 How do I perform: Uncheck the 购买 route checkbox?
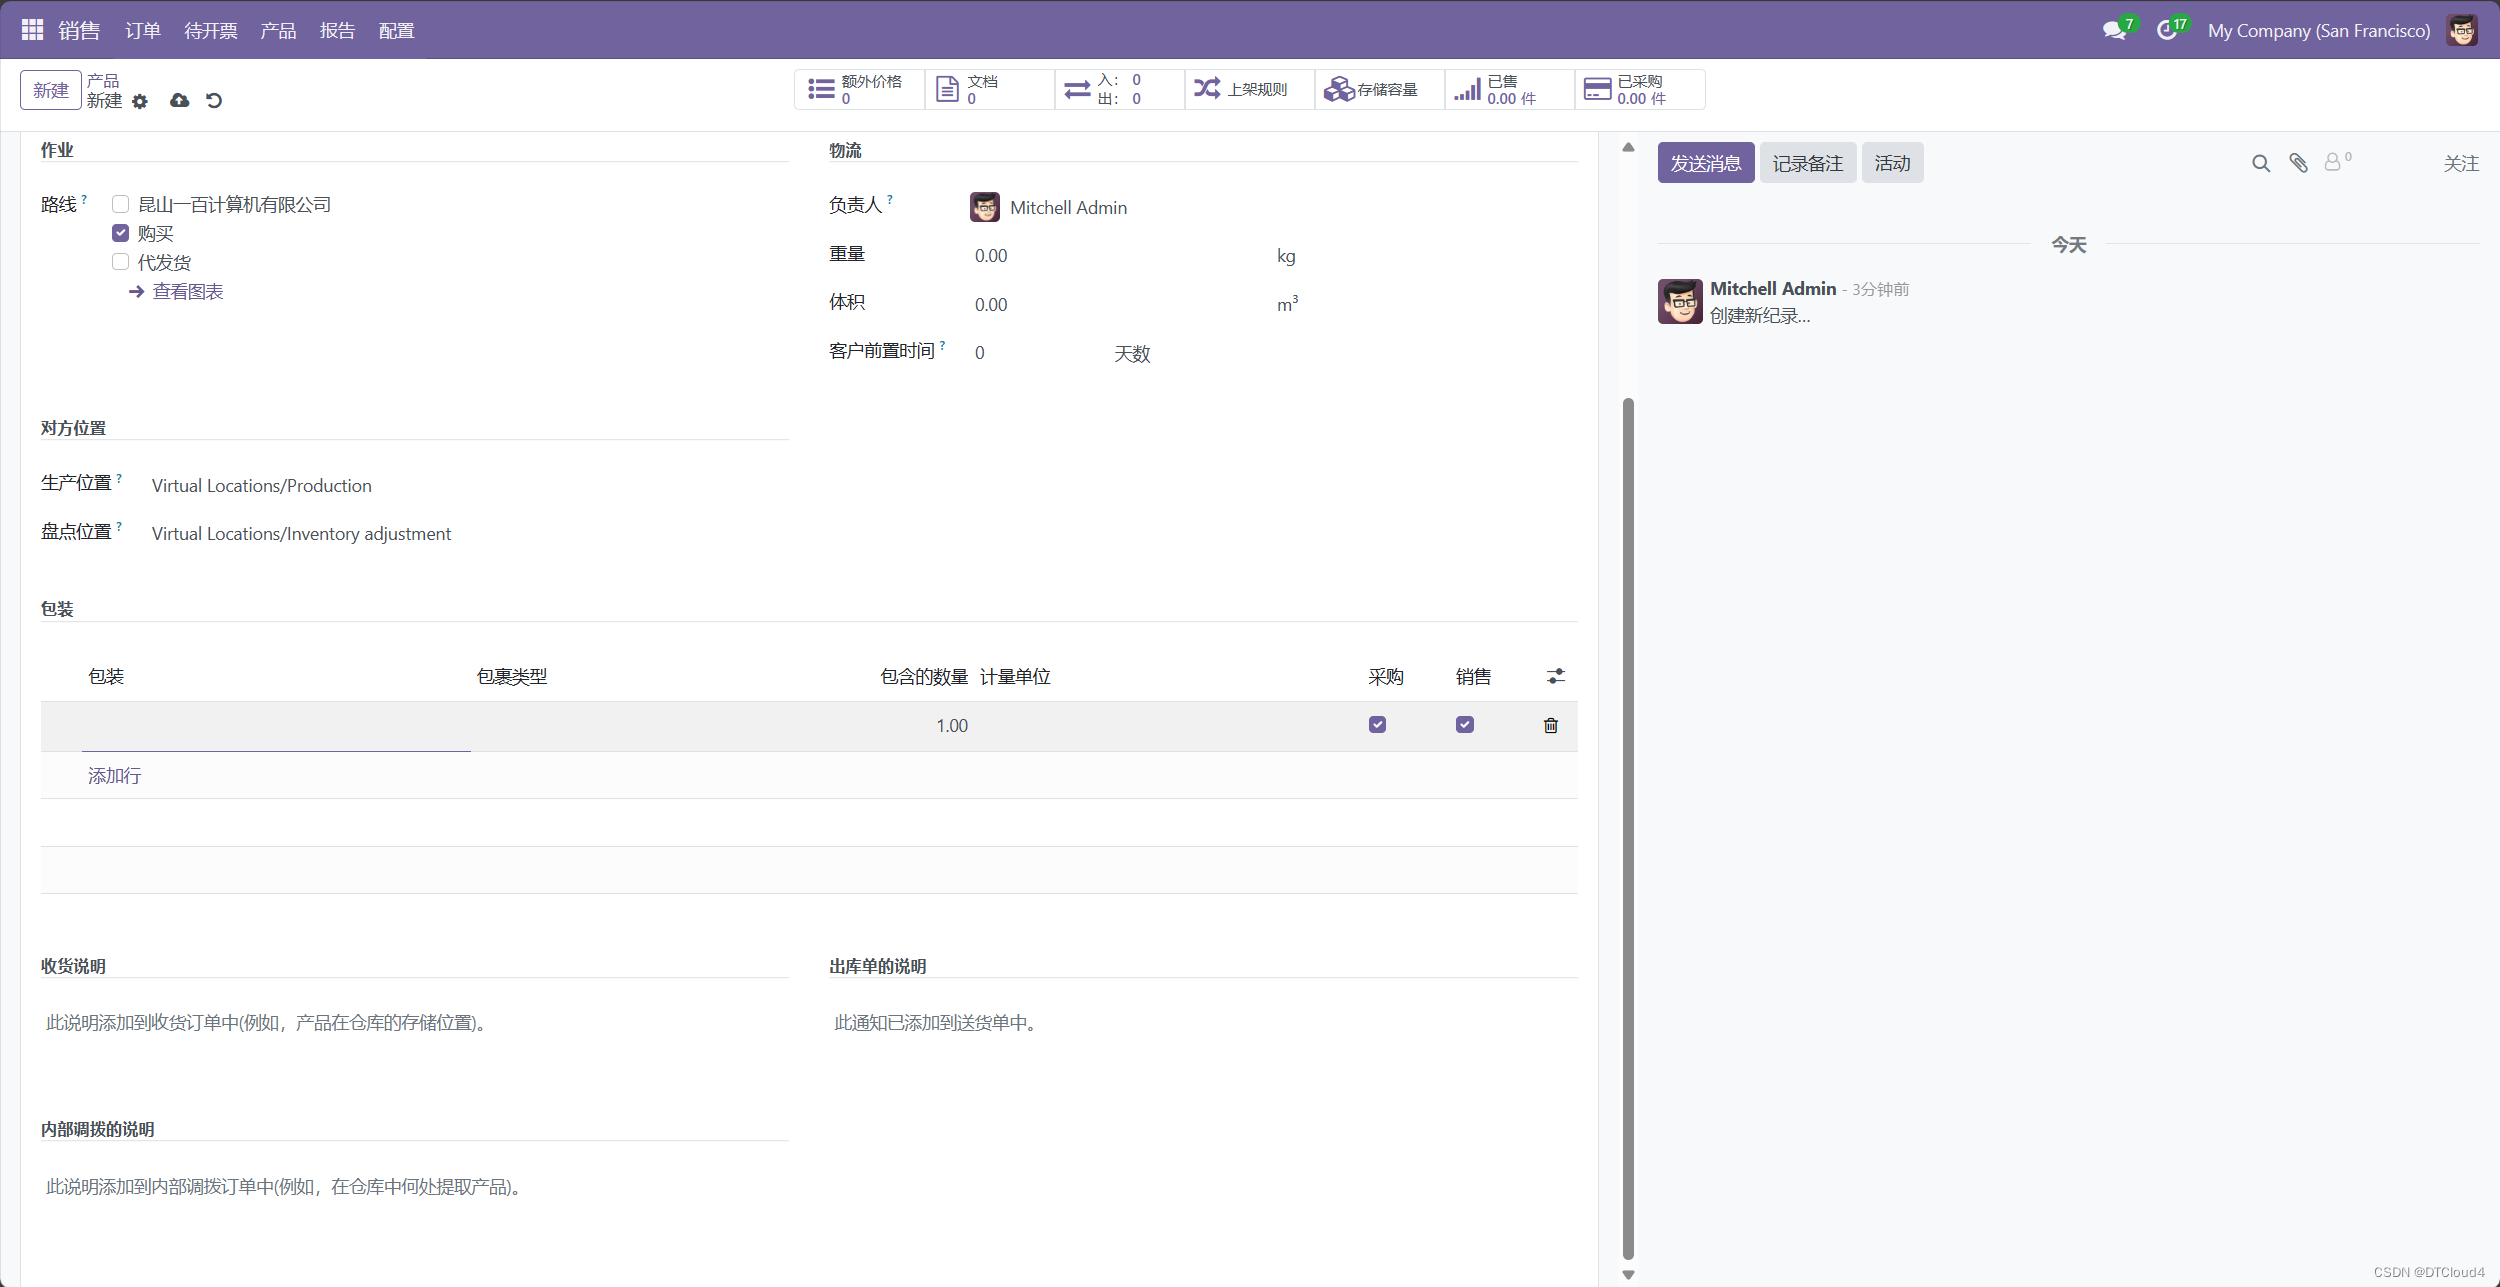click(x=121, y=233)
